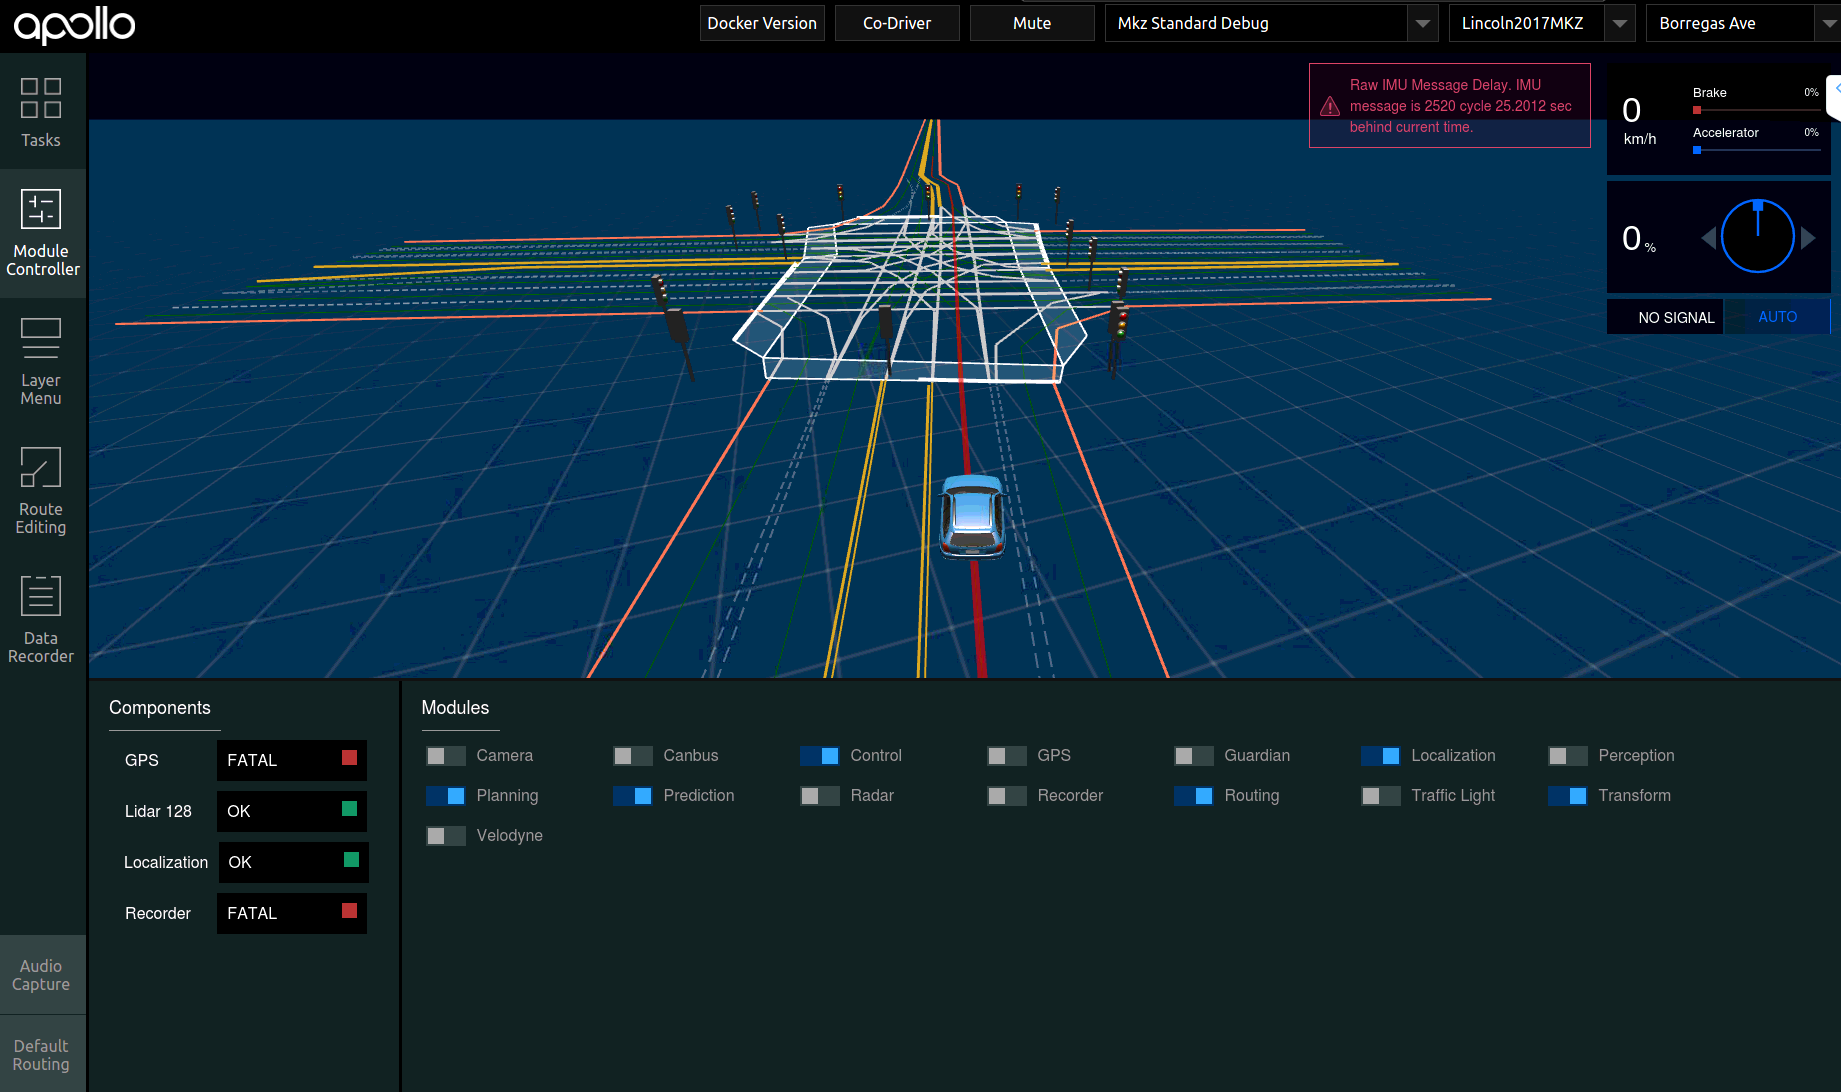Open the Layer Menu icon
This screenshot has height=1092, width=1841.
coord(41,338)
